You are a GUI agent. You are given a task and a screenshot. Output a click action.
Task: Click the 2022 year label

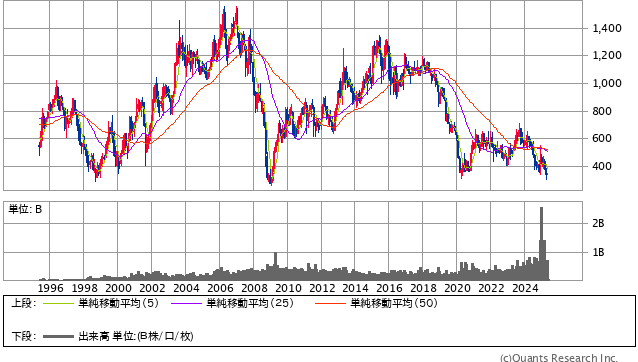(491, 288)
